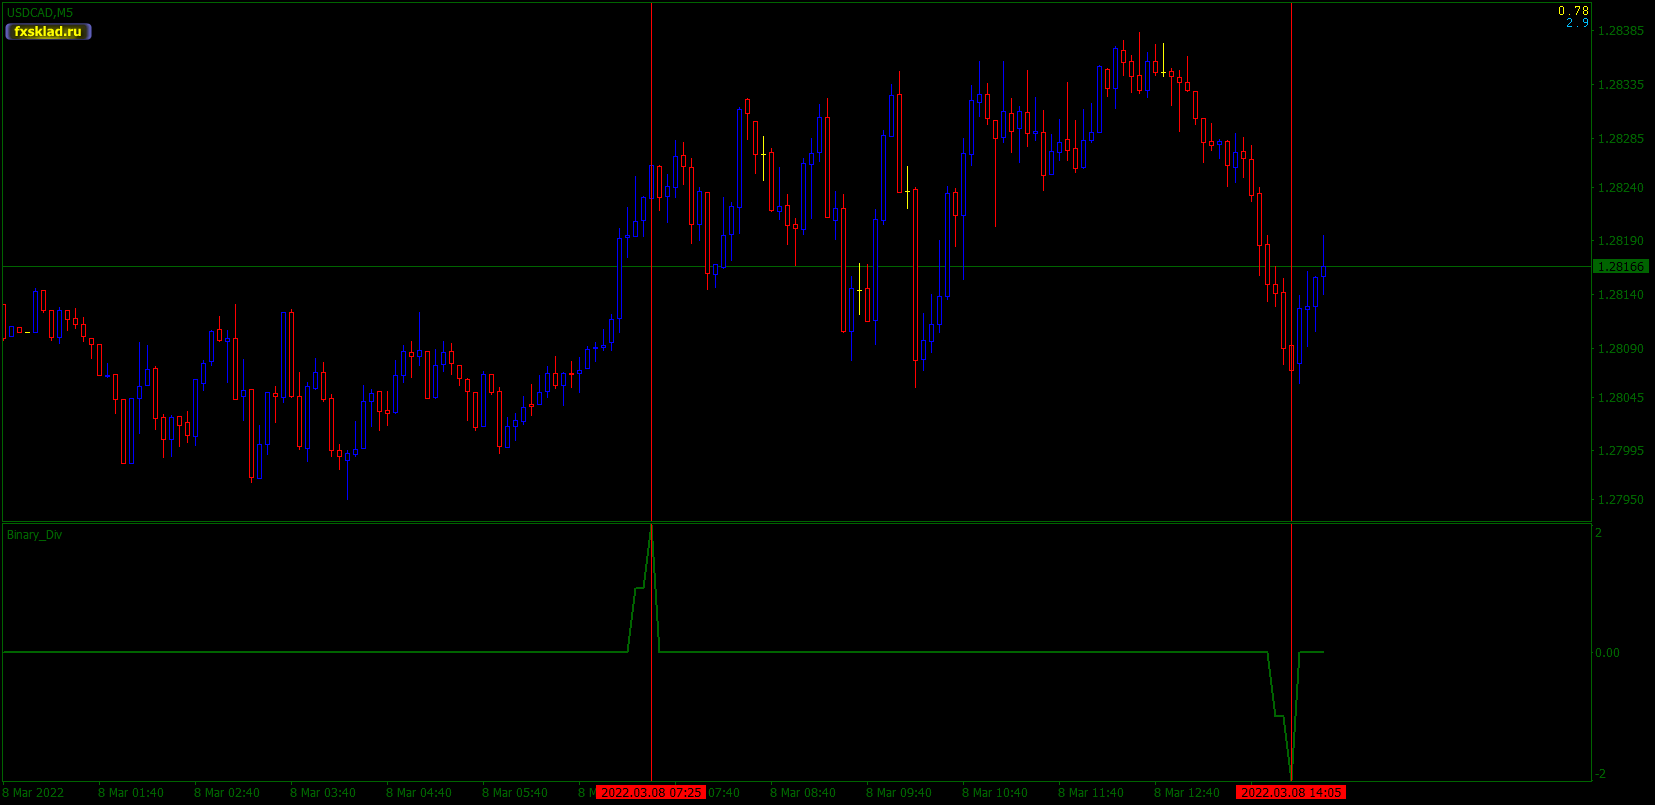Click the USDCAD,M5 chart title
Screen dimensions: 1655x805
coord(40,13)
